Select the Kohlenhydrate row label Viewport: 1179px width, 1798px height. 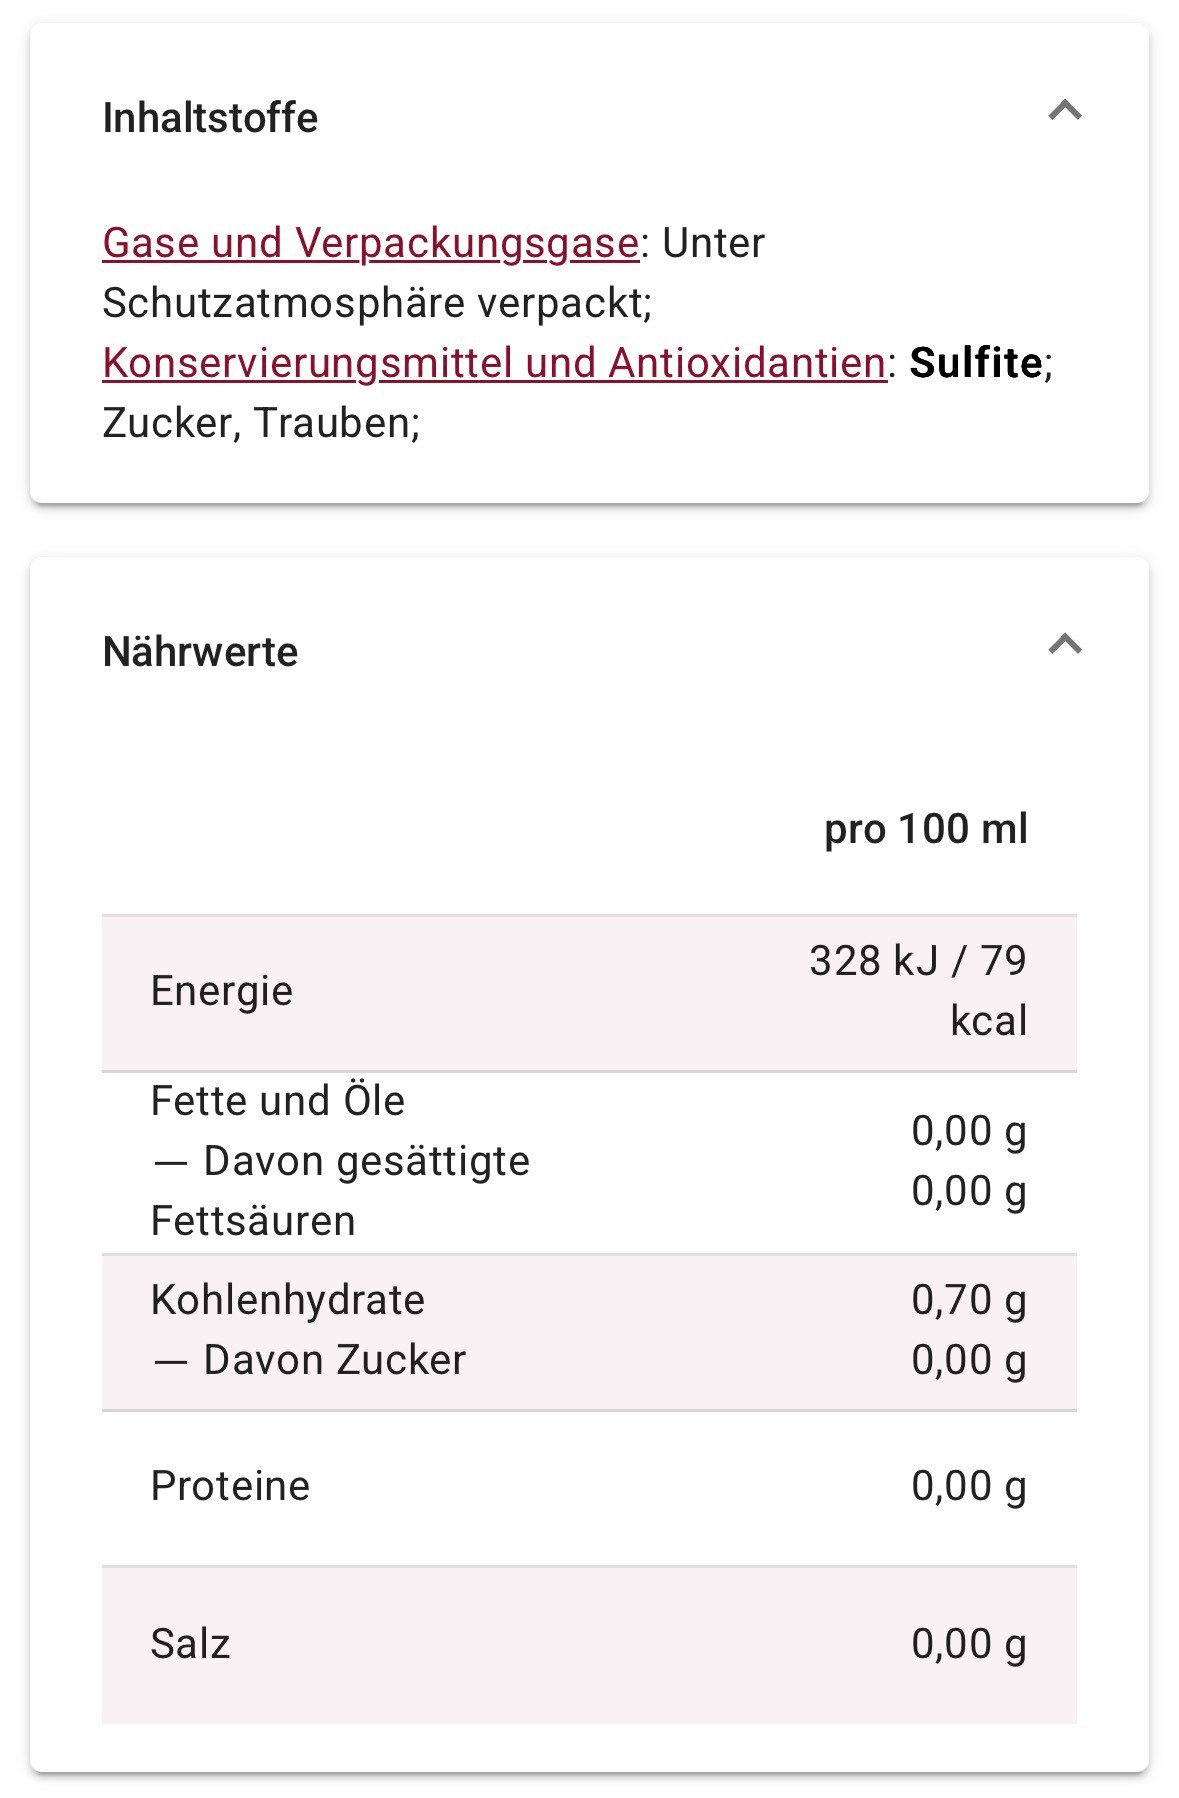pyautogui.click(x=288, y=1300)
